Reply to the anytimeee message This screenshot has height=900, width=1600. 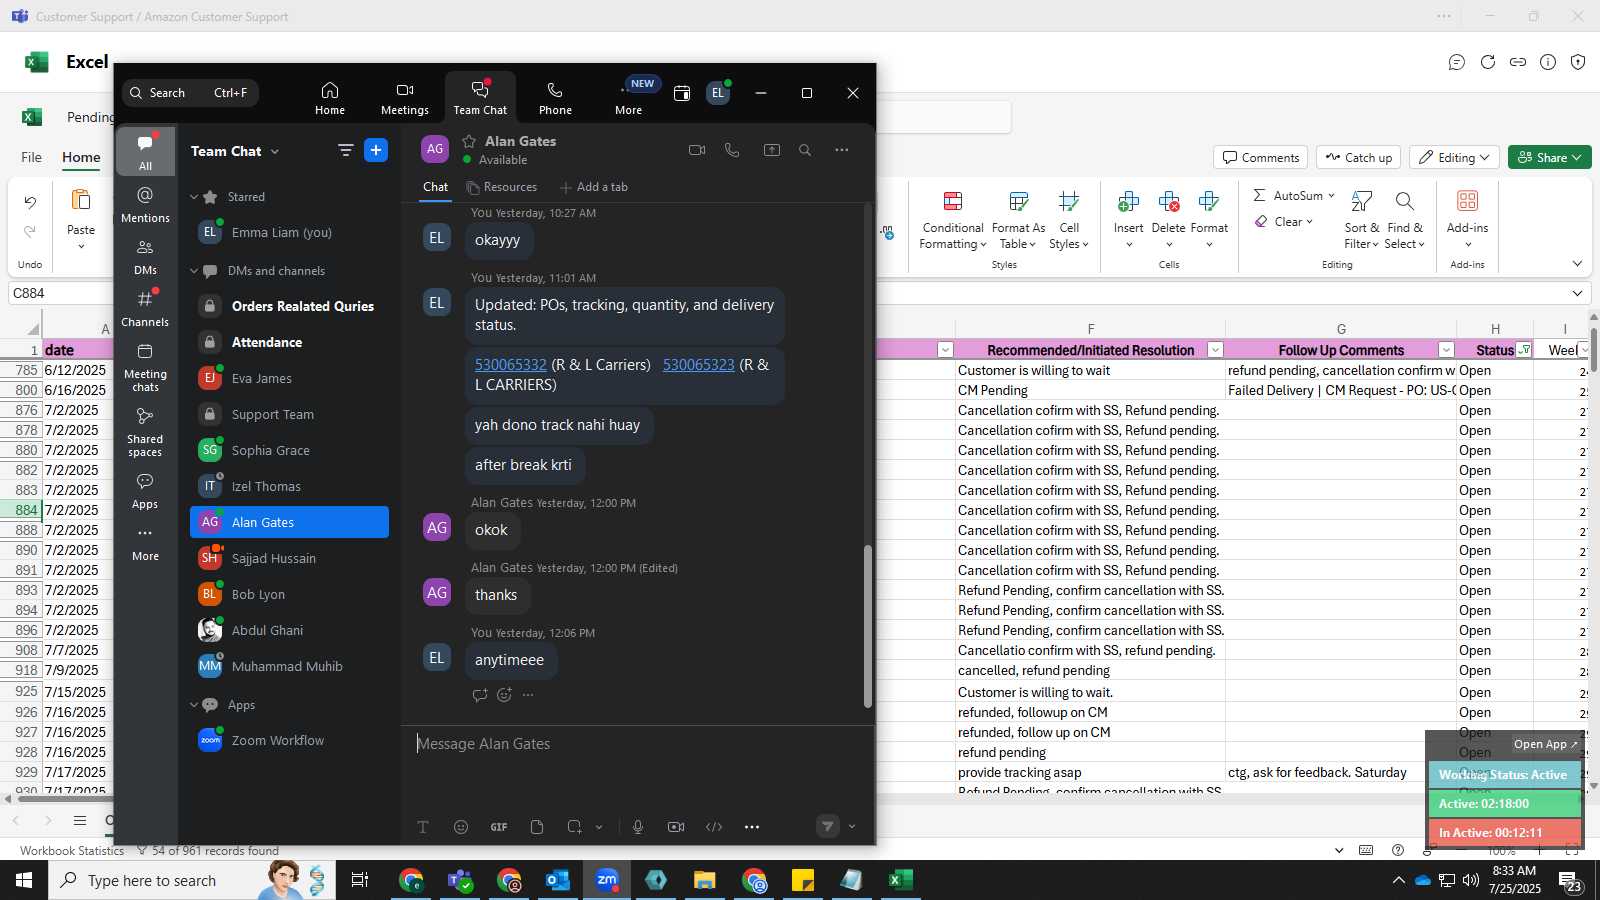pyautogui.click(x=480, y=695)
